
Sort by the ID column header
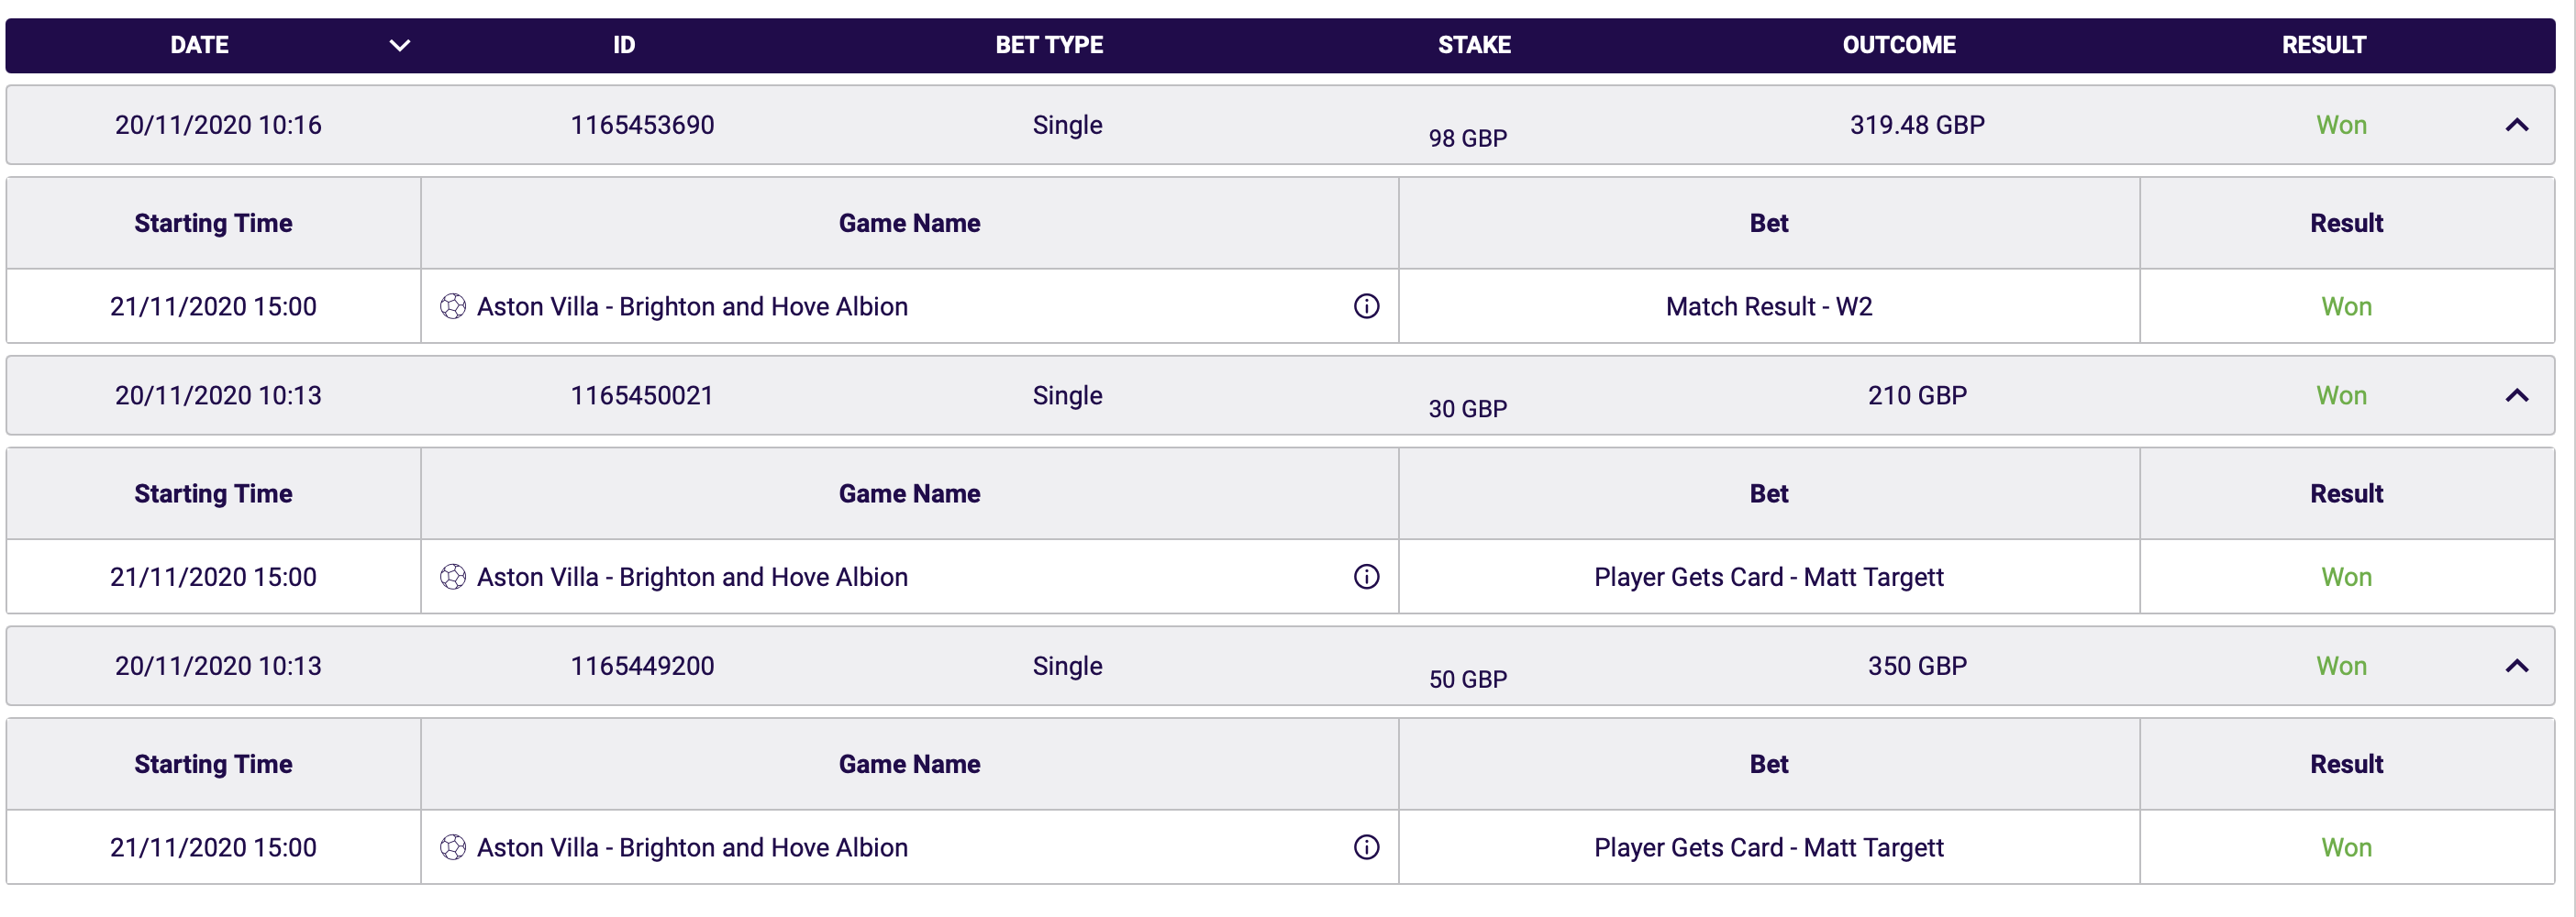click(624, 45)
